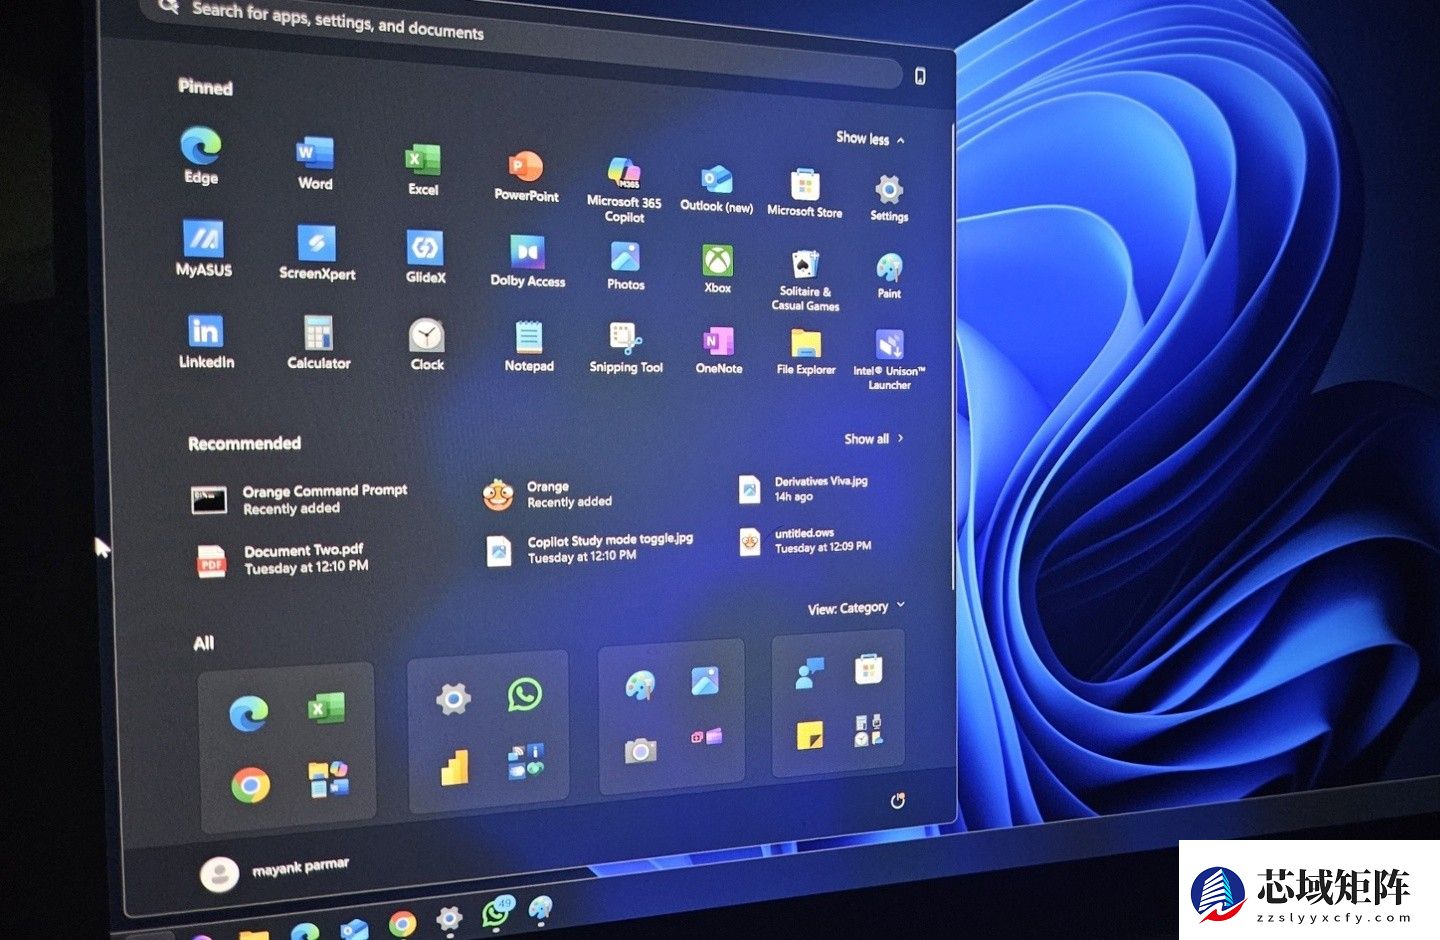
Task: Open Microsoft 365 Copilot
Action: pyautogui.click(x=624, y=173)
